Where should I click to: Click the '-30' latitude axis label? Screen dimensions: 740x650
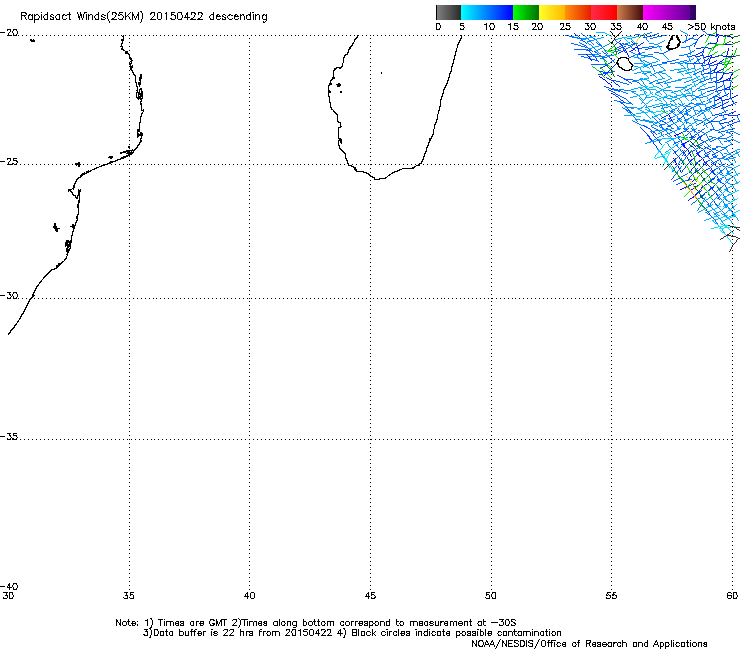point(9,295)
